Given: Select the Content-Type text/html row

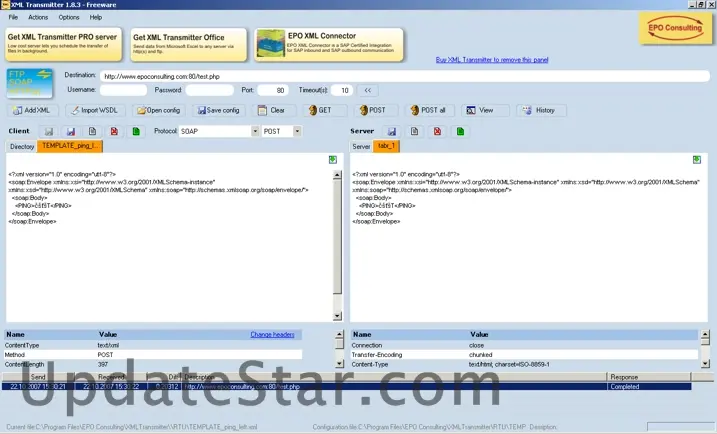Looking at the screenshot, I should click(x=524, y=364).
